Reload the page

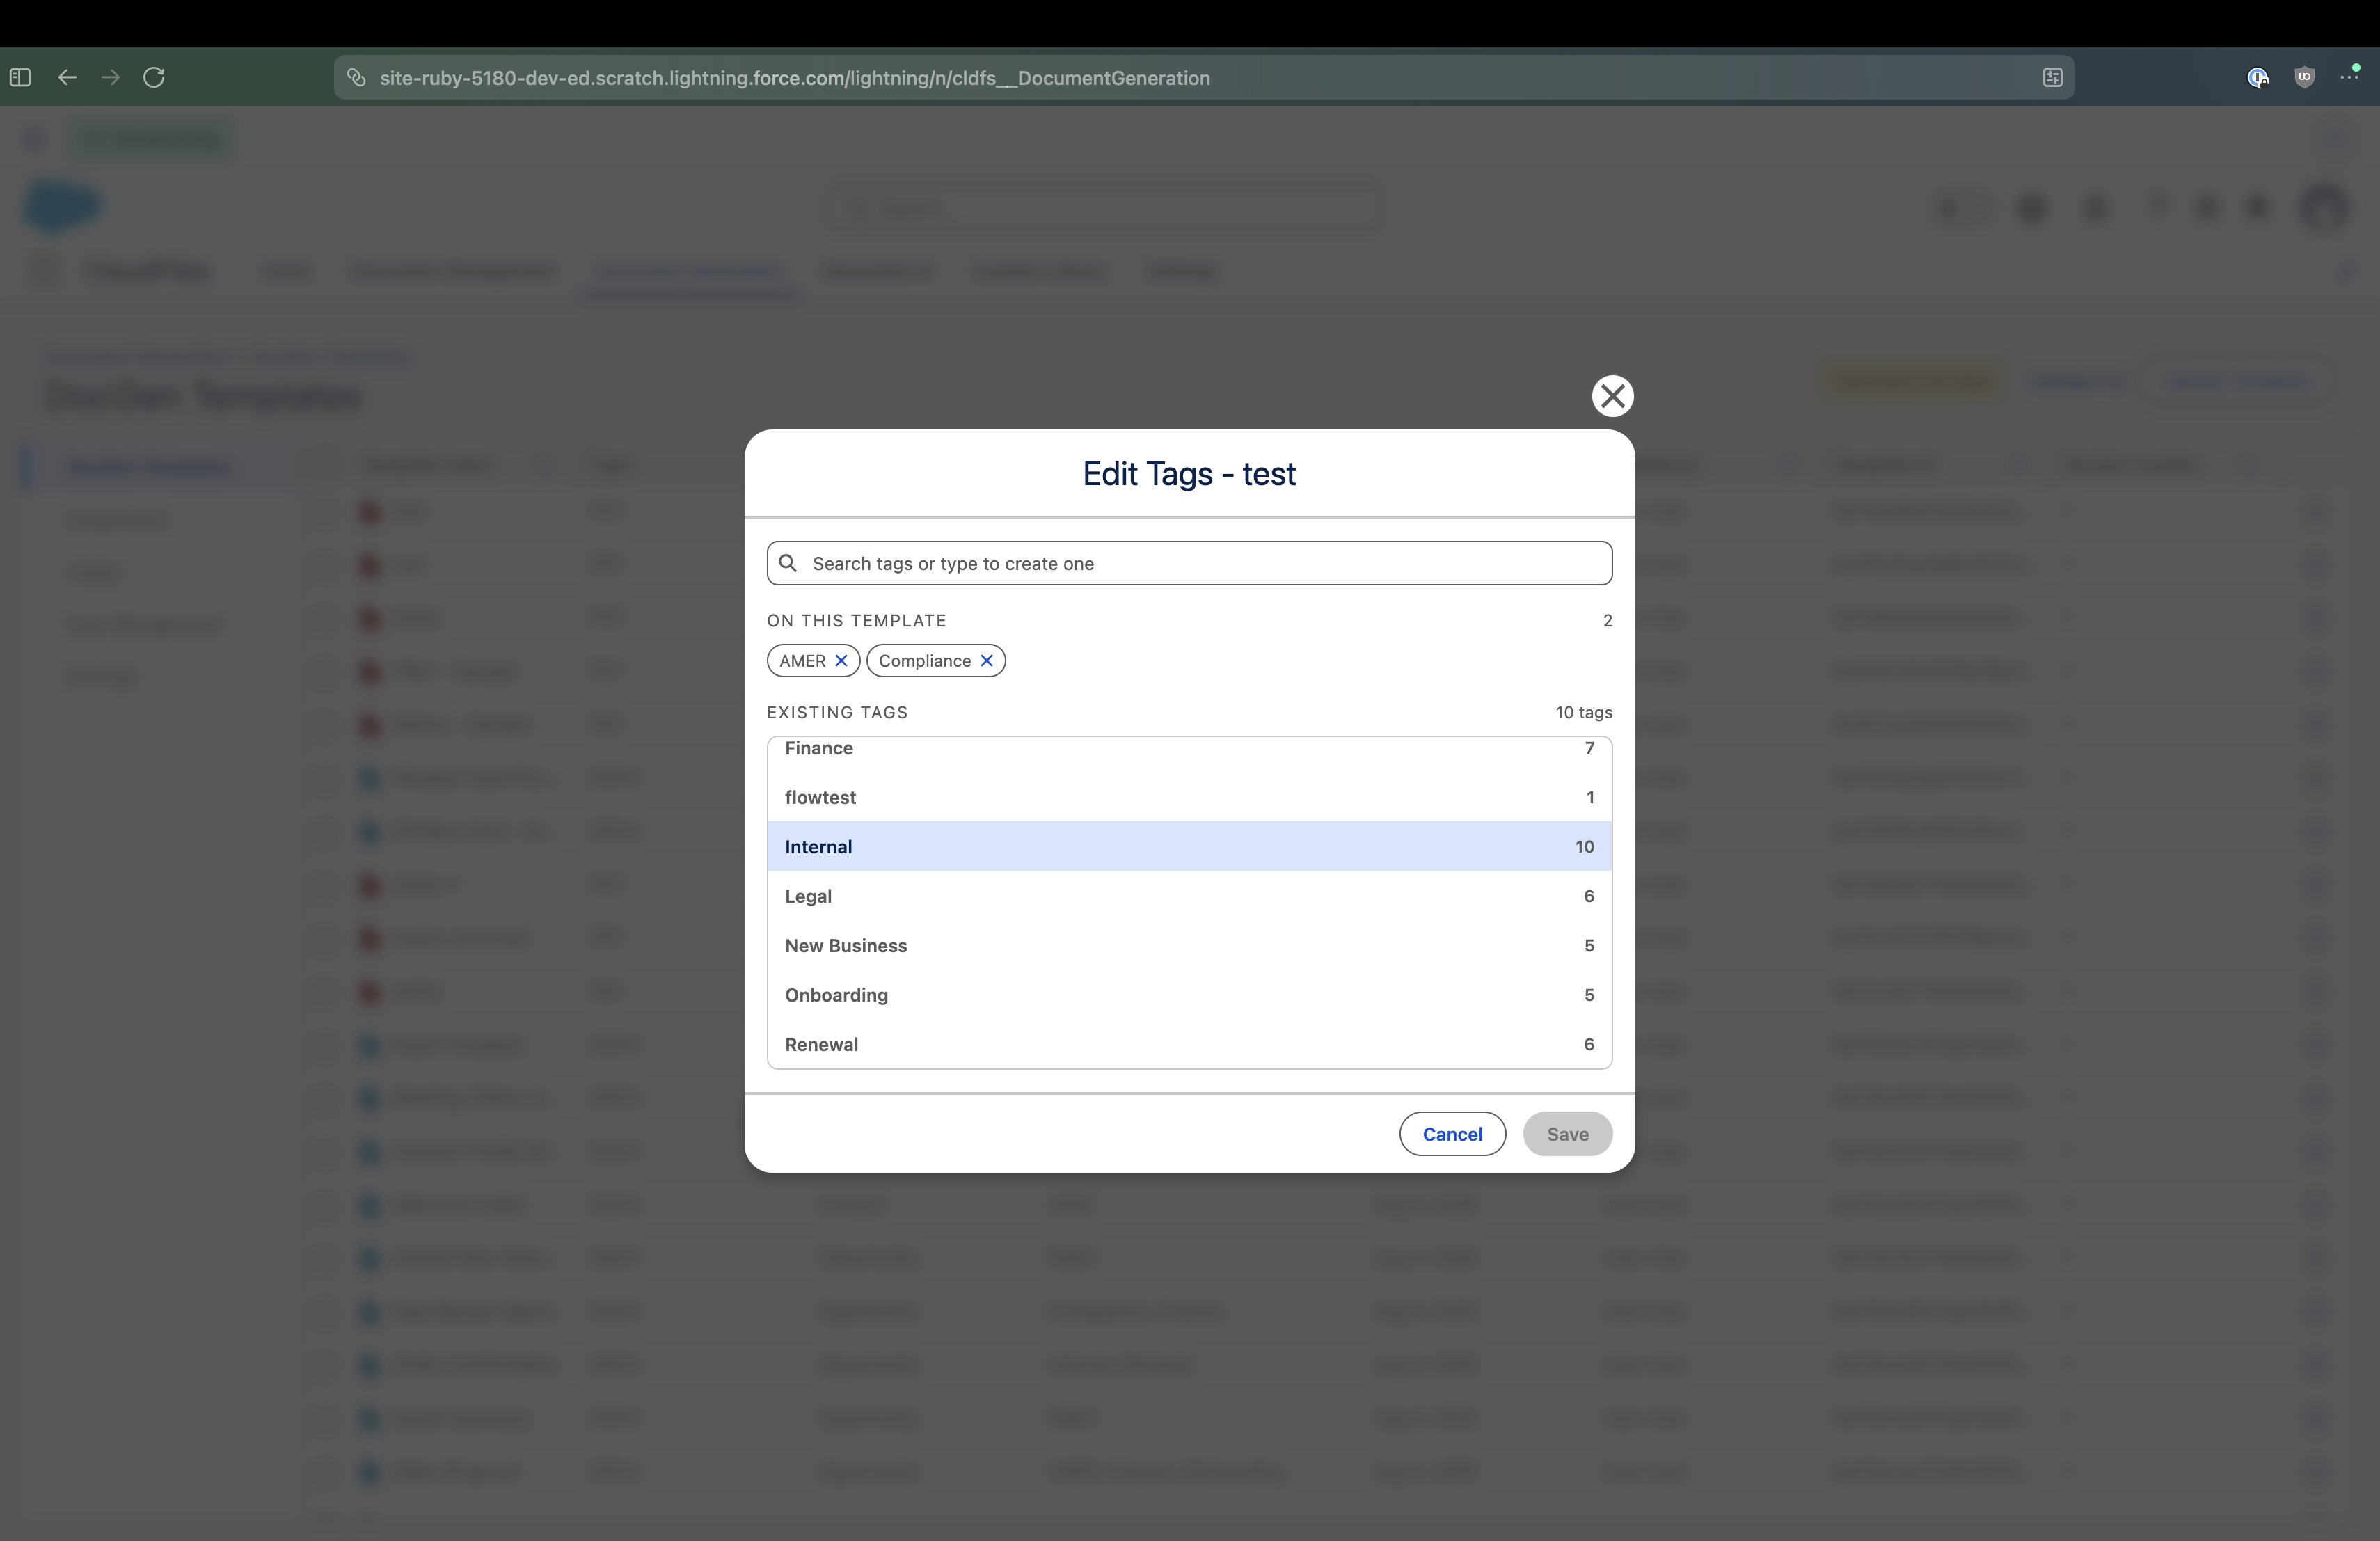pos(154,77)
